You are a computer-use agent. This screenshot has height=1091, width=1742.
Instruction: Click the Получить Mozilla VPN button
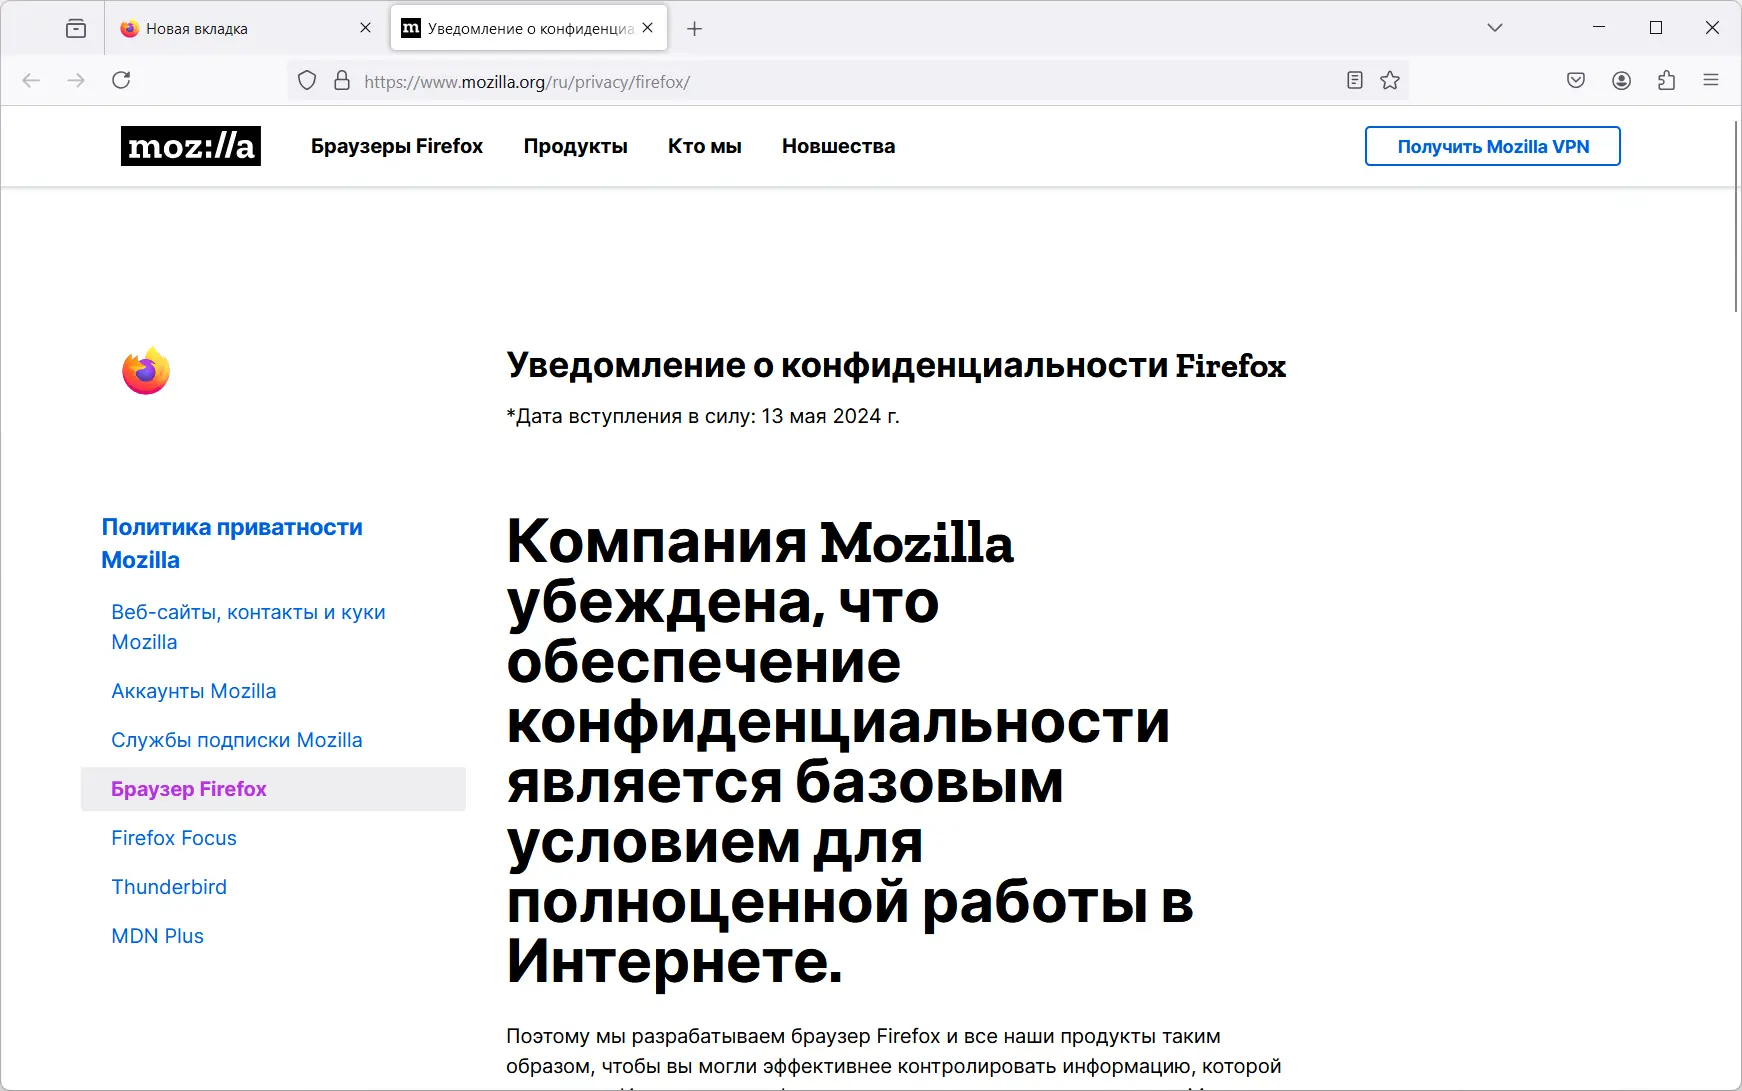tap(1492, 146)
